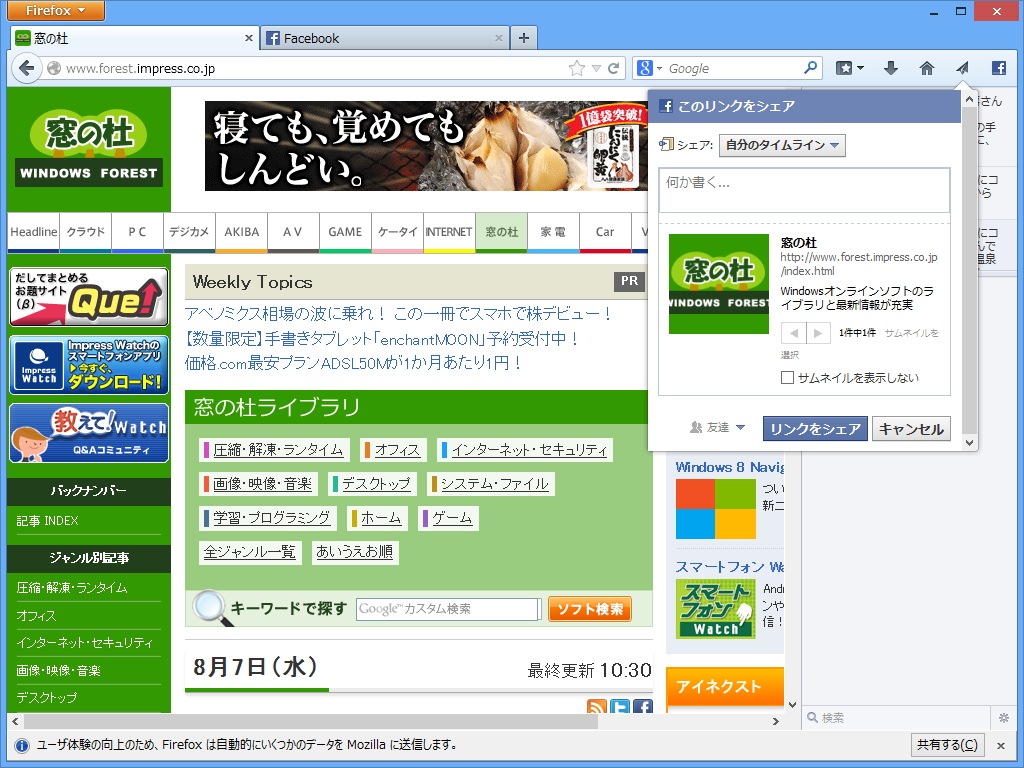
Task: Open インターネット・セキュリティ library category
Action: pos(525,450)
